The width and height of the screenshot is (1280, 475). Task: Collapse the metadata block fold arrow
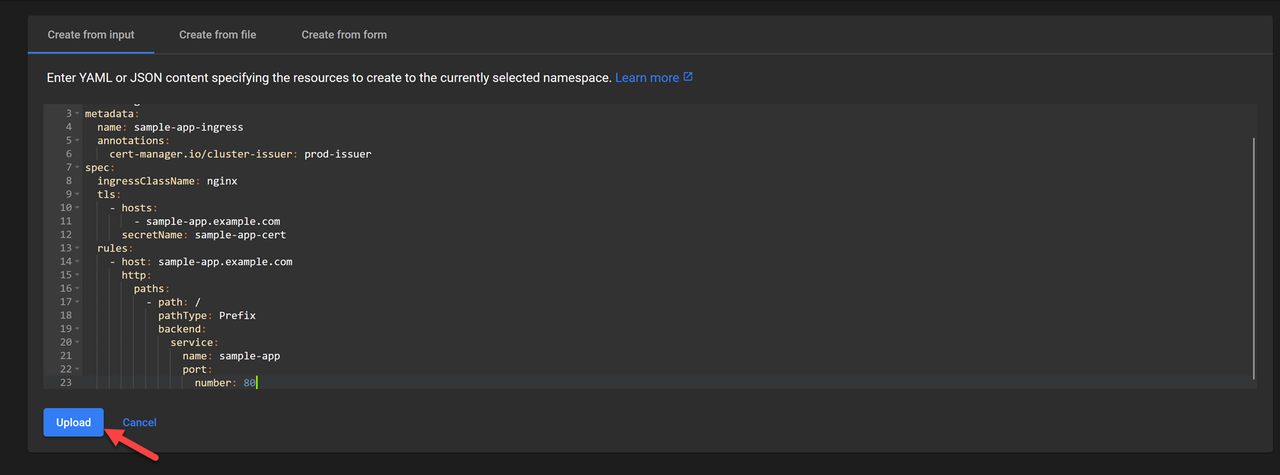click(77, 114)
